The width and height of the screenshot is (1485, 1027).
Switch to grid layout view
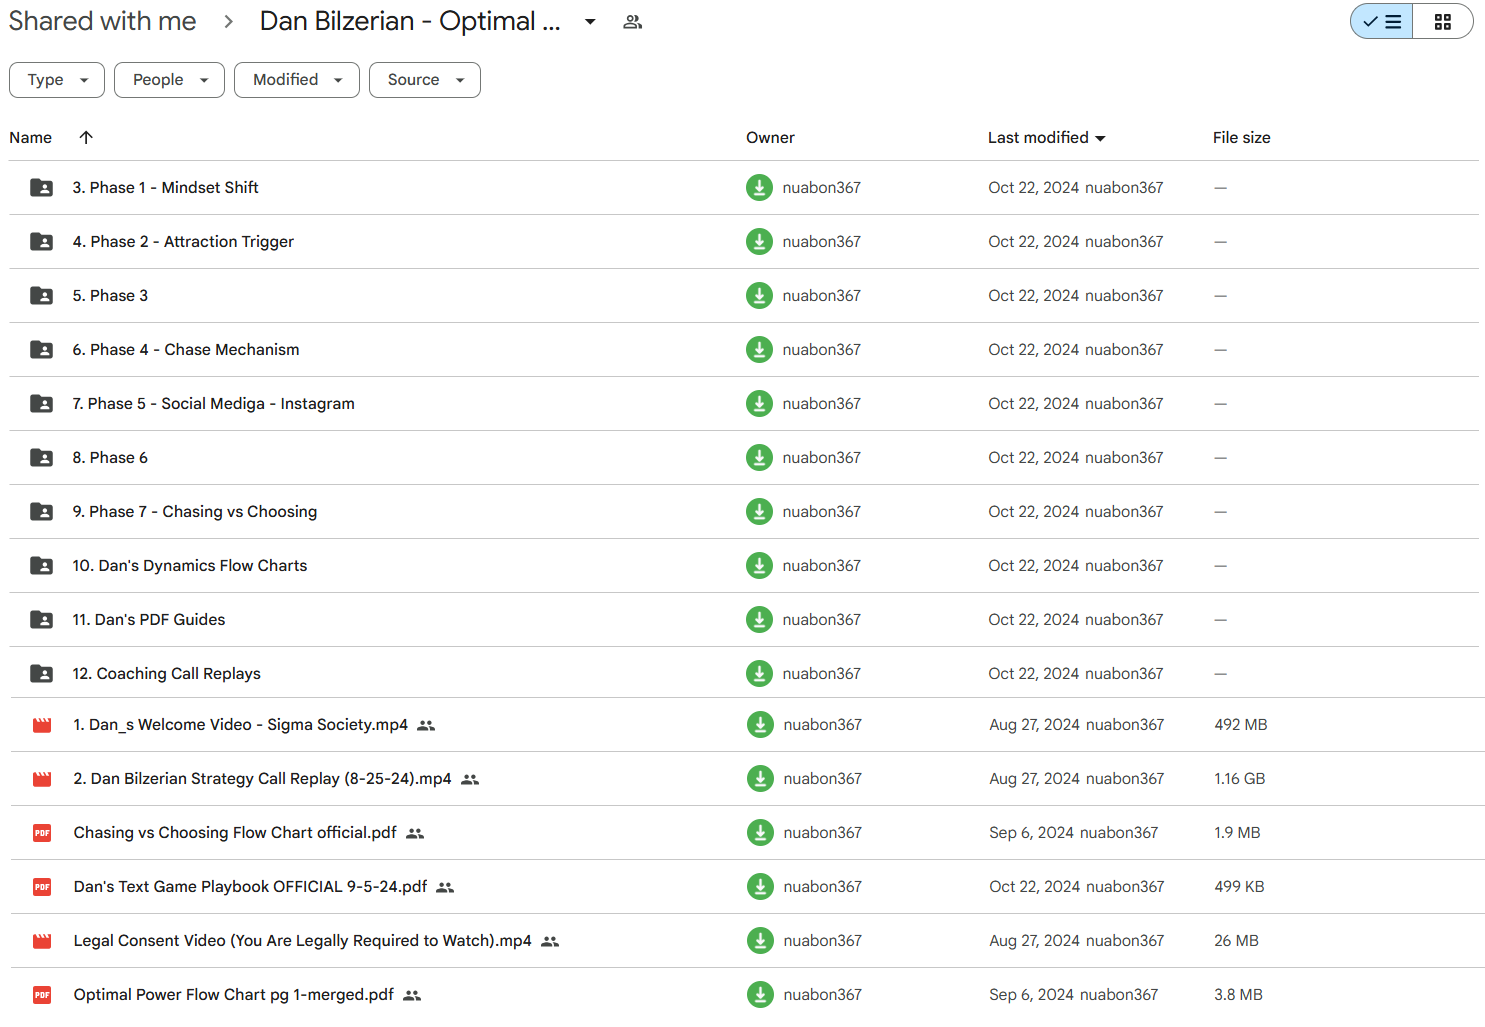tap(1442, 21)
